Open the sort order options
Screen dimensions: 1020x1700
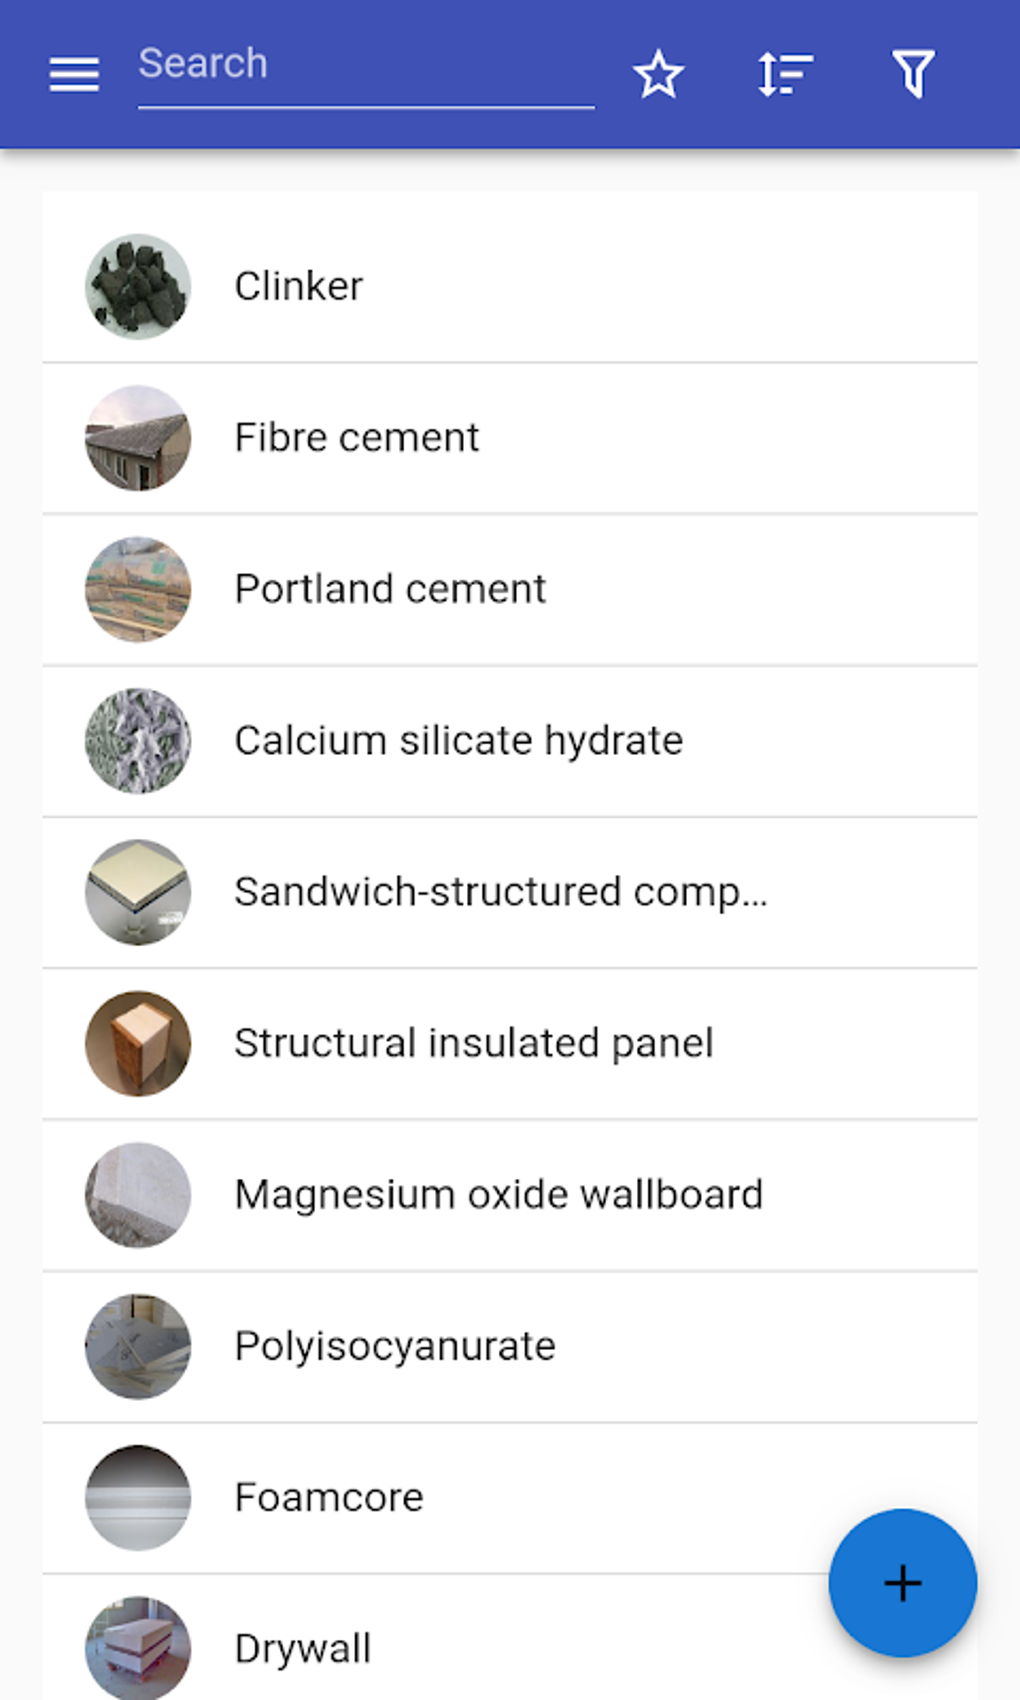tap(785, 75)
